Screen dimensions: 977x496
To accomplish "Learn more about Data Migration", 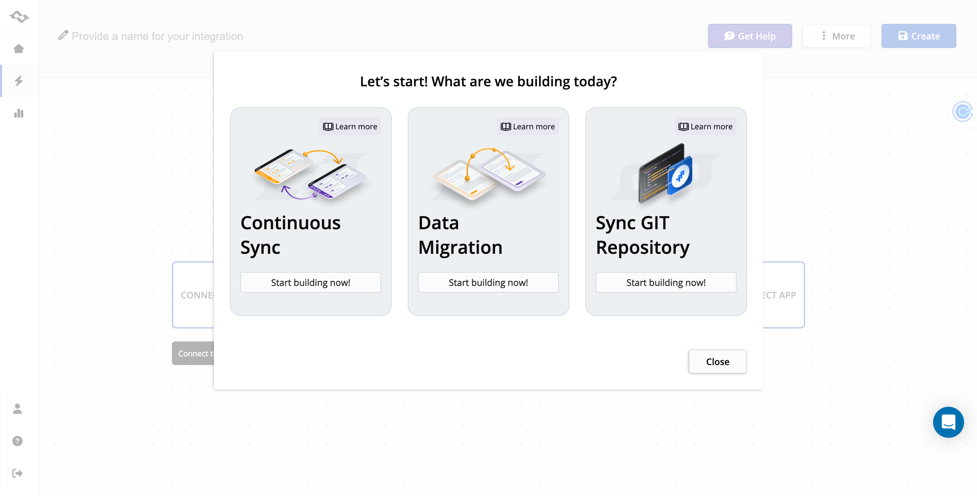I will pos(527,127).
